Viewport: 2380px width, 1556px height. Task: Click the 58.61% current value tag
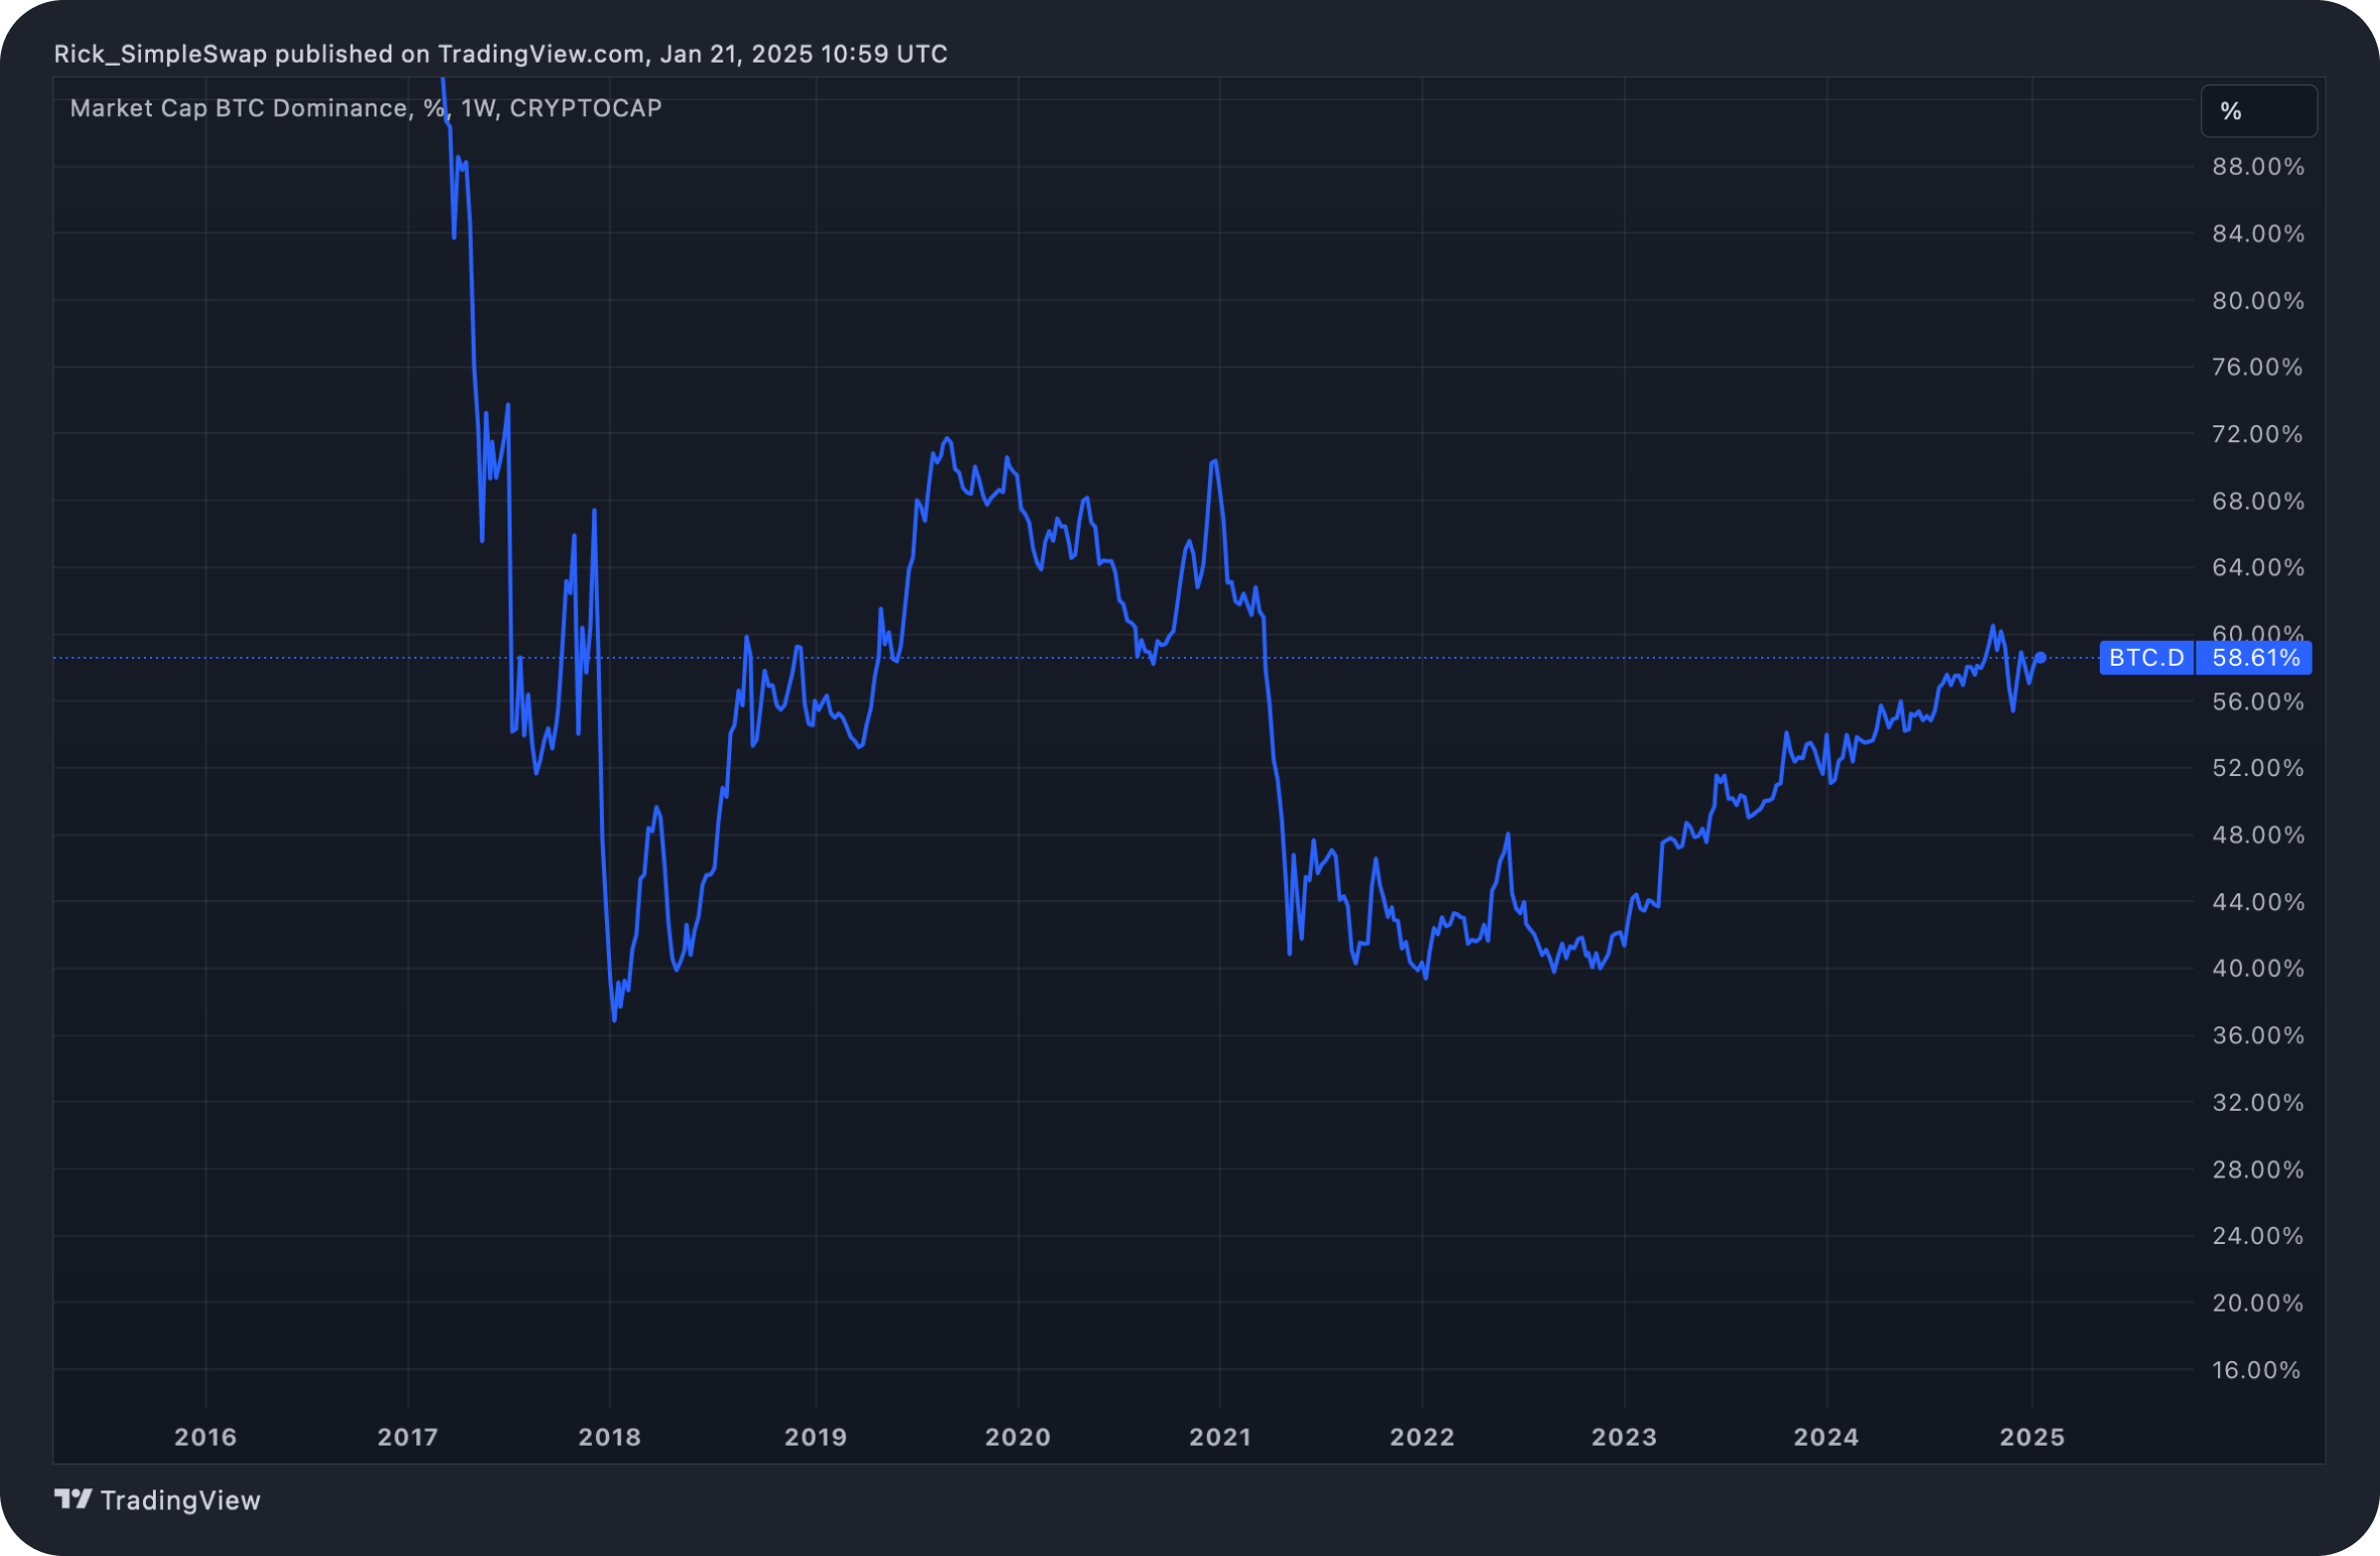click(2255, 658)
